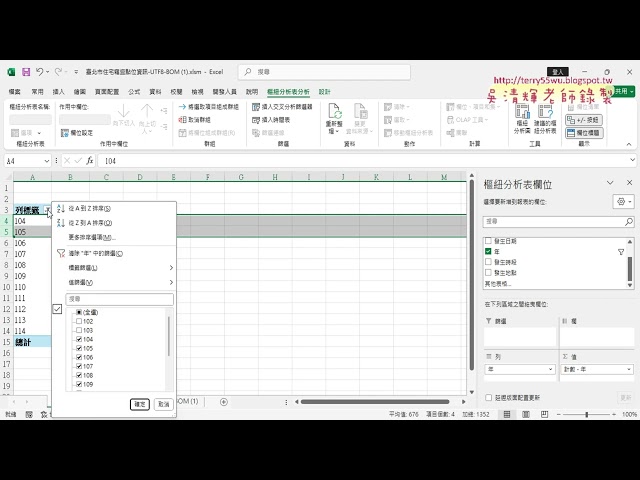Uncheck the 105 filter item

coord(79,348)
